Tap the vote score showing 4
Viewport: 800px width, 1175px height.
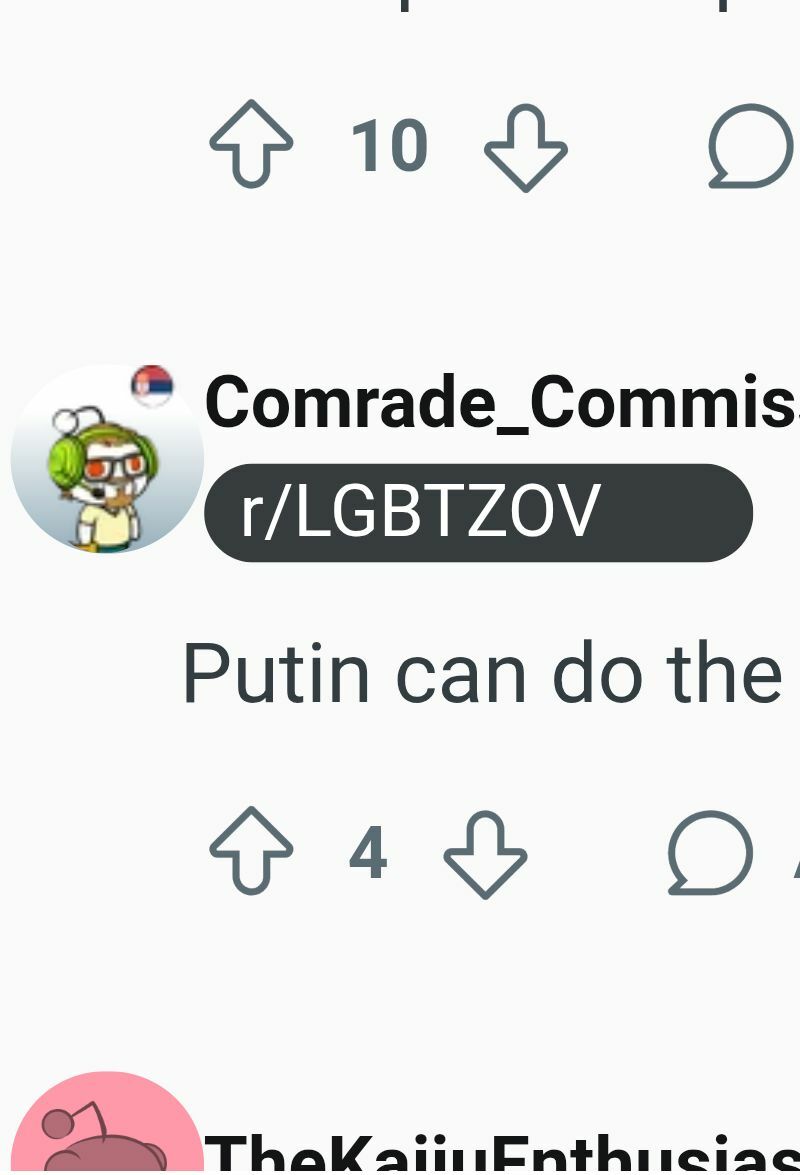coord(369,852)
